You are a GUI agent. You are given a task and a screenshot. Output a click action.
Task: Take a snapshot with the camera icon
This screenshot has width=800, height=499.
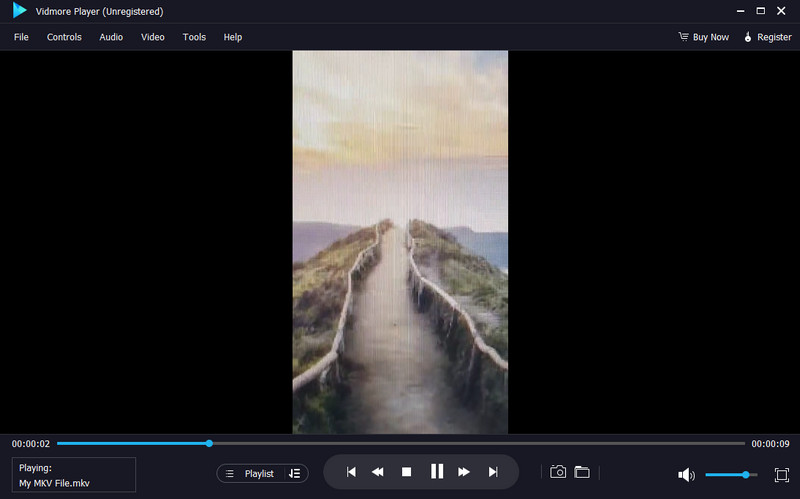[x=558, y=472]
